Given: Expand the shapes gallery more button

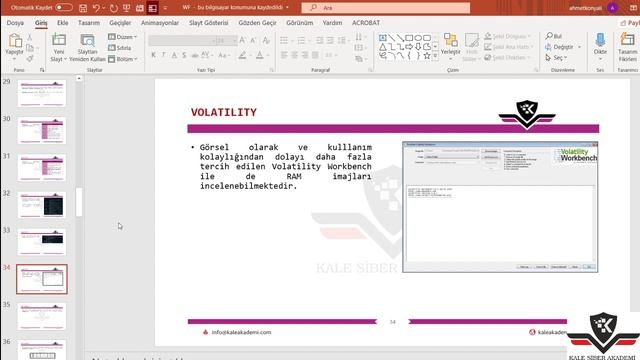Looking at the screenshot, I should (x=436, y=56).
